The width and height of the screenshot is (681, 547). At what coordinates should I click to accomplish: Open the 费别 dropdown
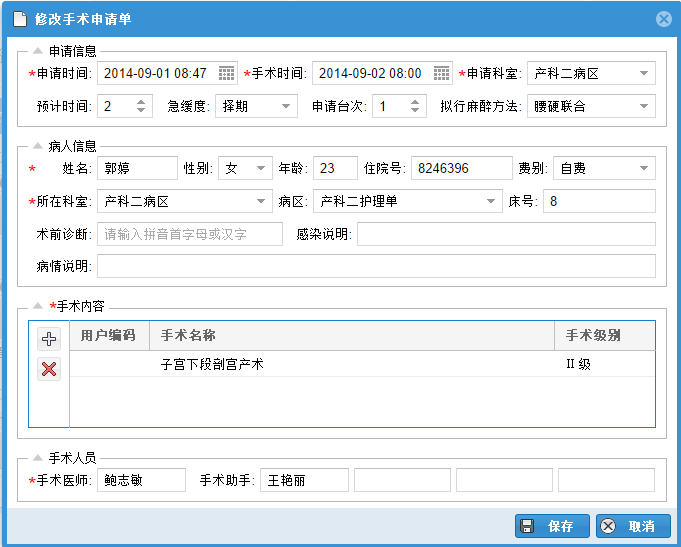[644, 168]
